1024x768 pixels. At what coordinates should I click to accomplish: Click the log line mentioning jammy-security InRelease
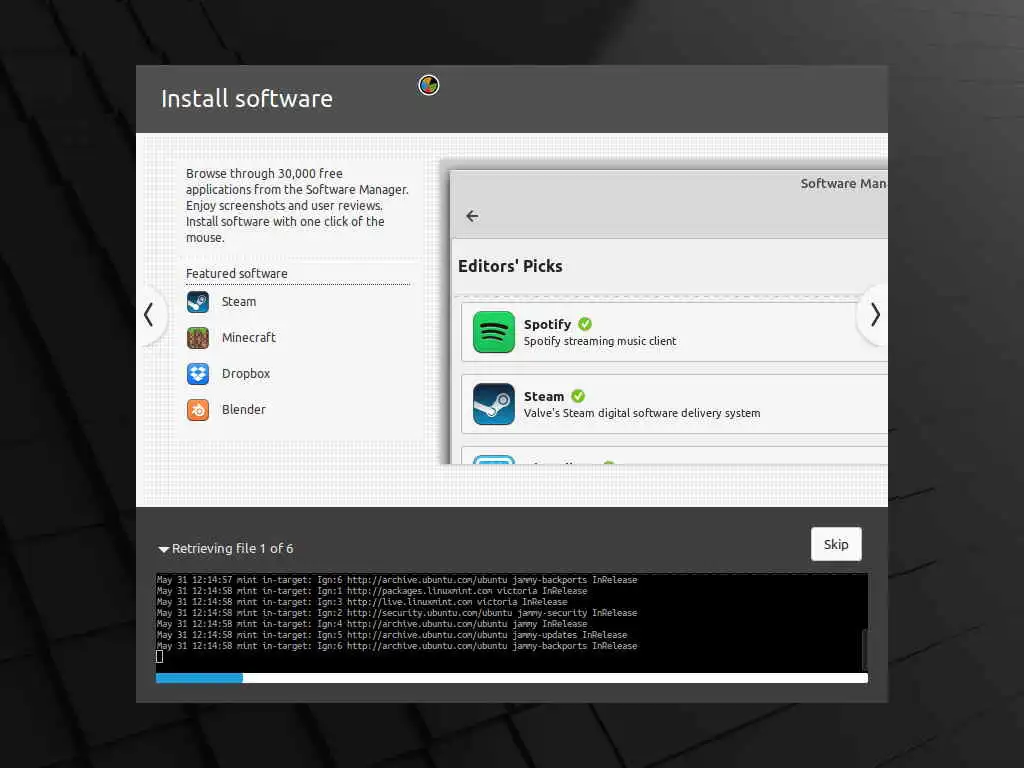[x=397, y=613]
